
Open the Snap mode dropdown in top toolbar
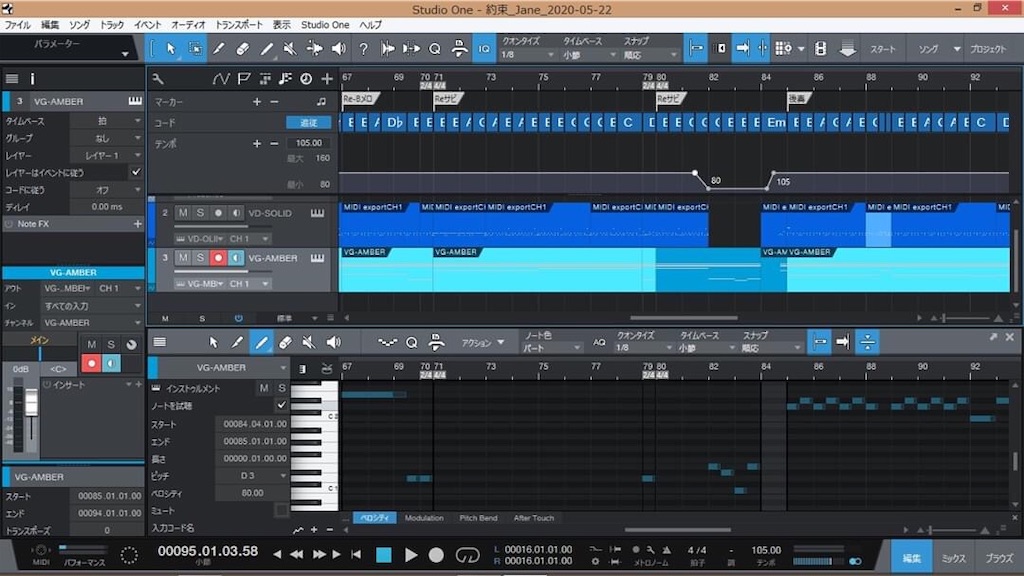(650, 55)
